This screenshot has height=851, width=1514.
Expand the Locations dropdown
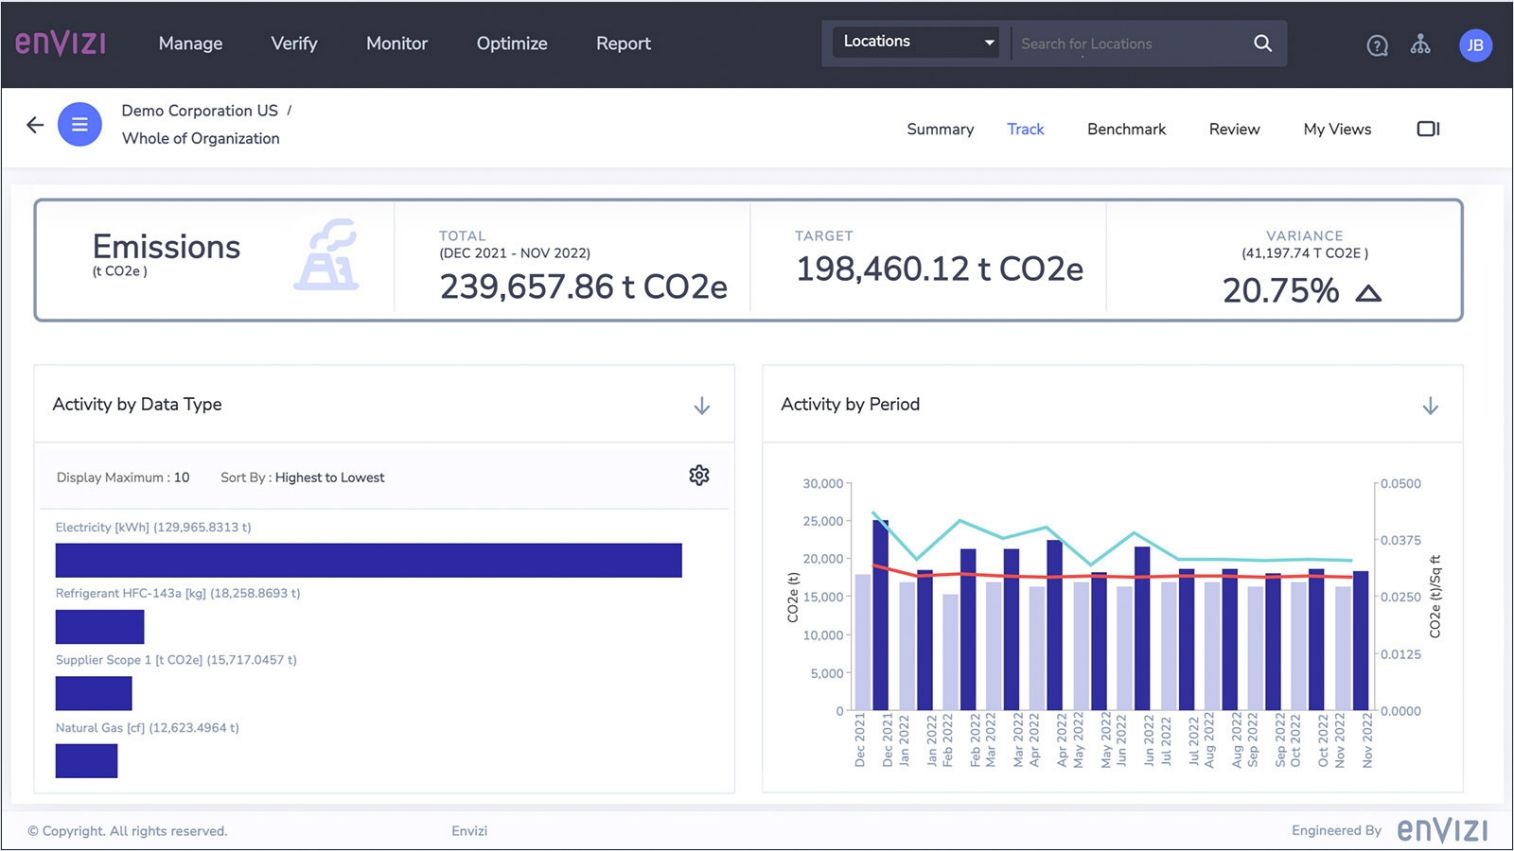tap(916, 42)
